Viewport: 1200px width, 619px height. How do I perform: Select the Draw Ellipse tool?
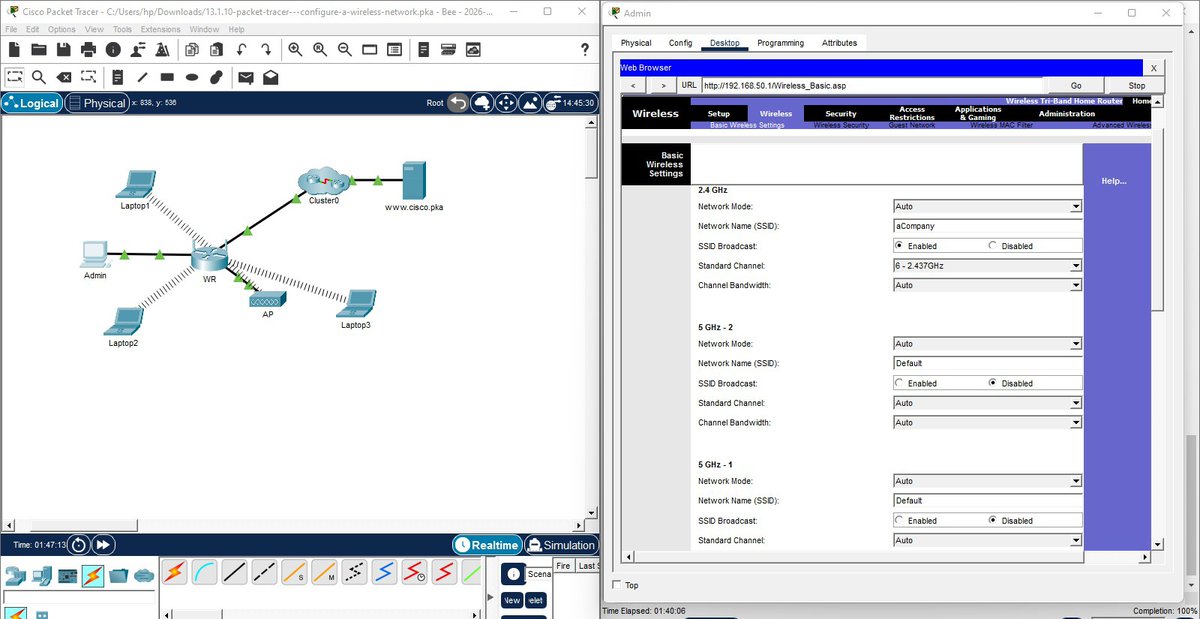click(191, 76)
